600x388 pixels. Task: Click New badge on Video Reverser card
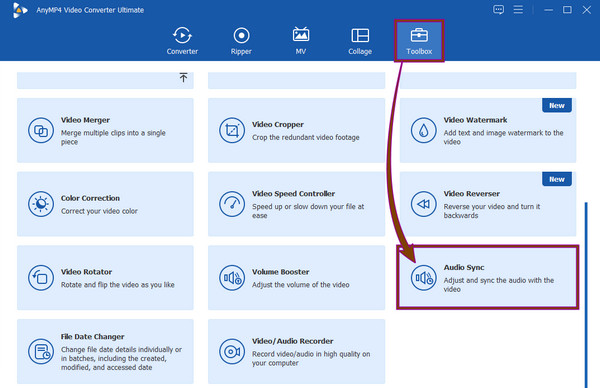click(x=557, y=179)
